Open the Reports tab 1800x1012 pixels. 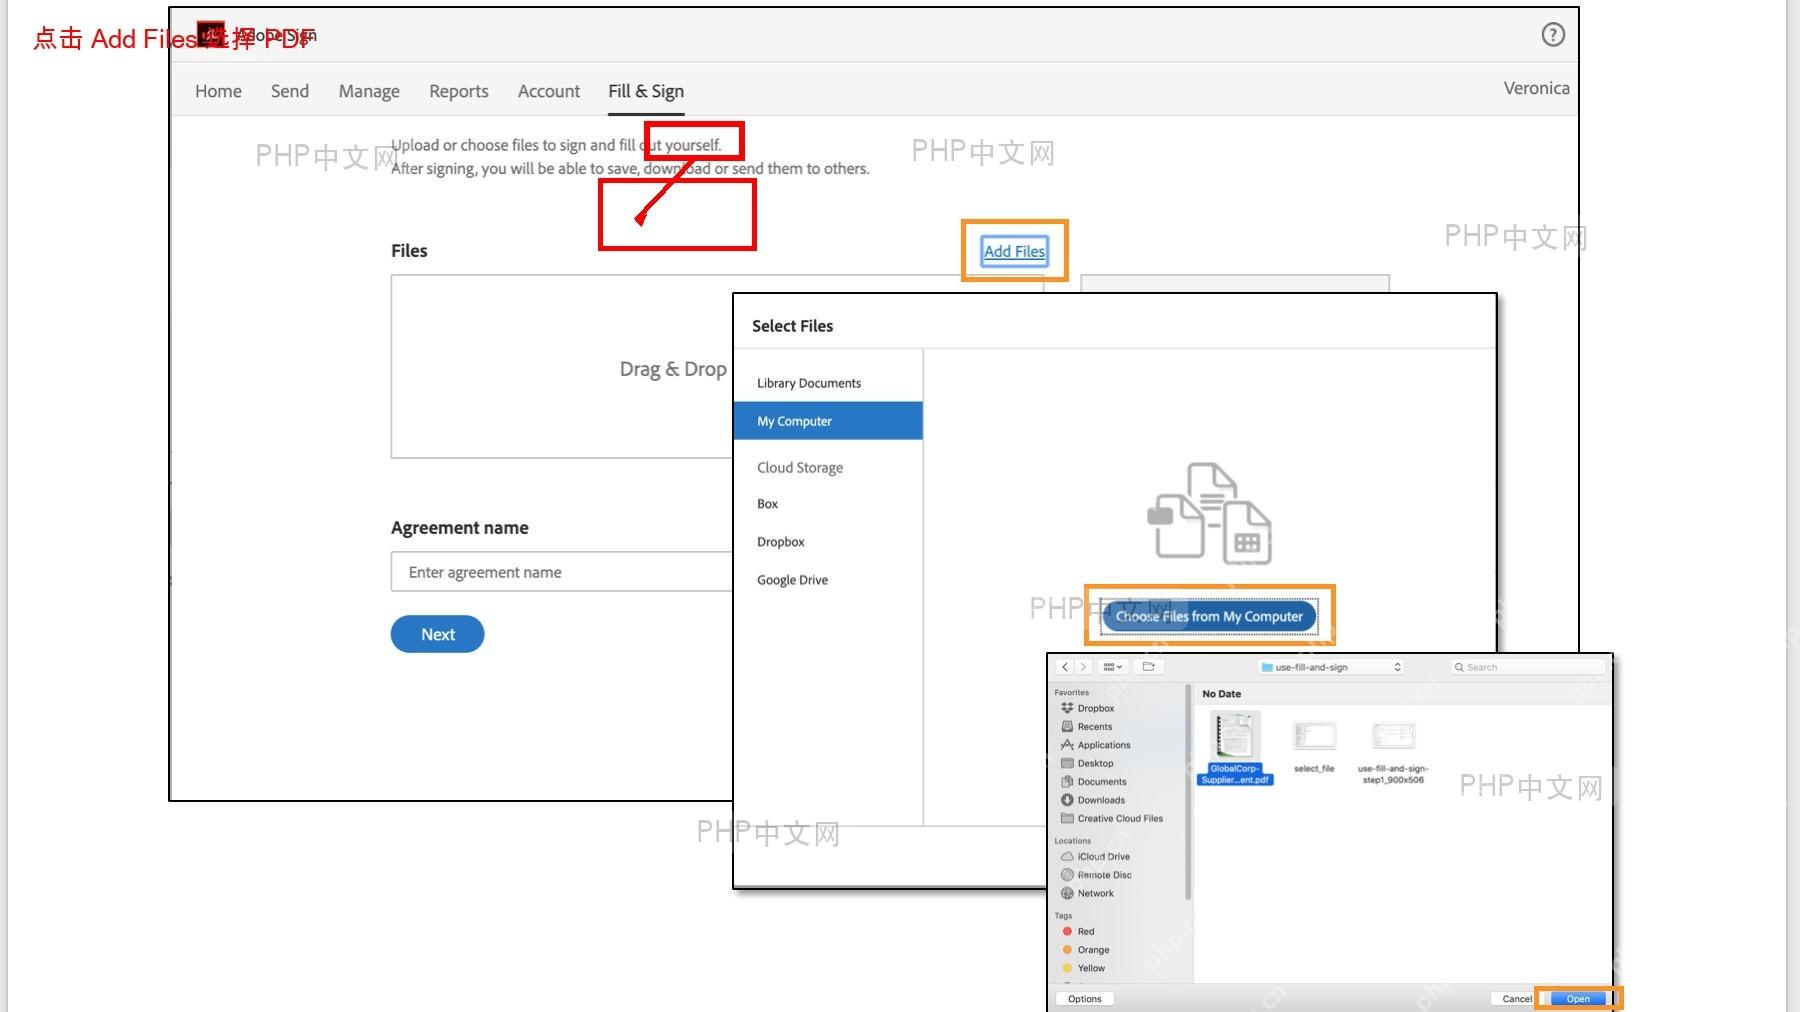pyautogui.click(x=459, y=91)
